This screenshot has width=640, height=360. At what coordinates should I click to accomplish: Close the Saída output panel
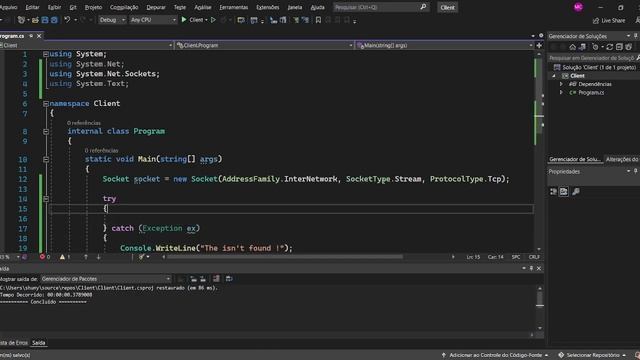(539, 268)
